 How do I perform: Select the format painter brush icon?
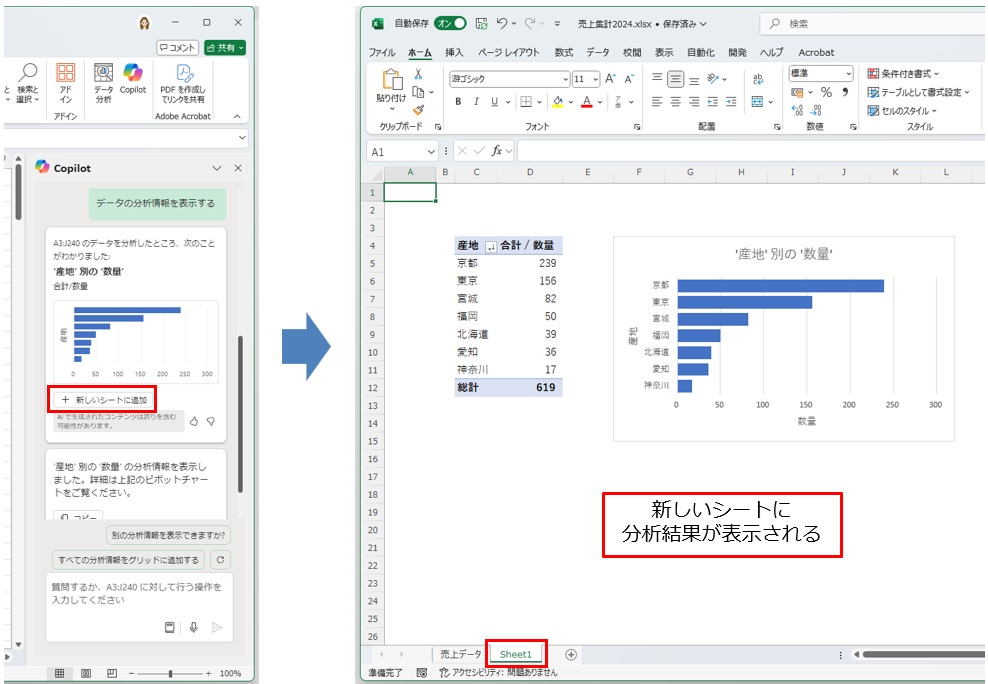(x=418, y=108)
